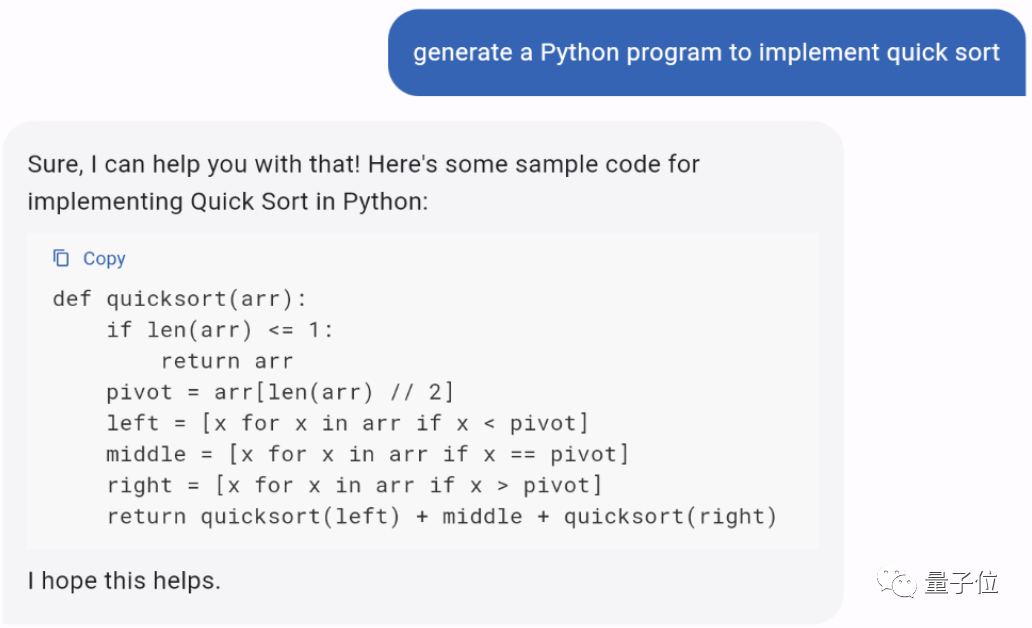Screen dimensions: 1032x628
Task: Click "quicksort(right)" at the end of the code
Action: click(670, 517)
